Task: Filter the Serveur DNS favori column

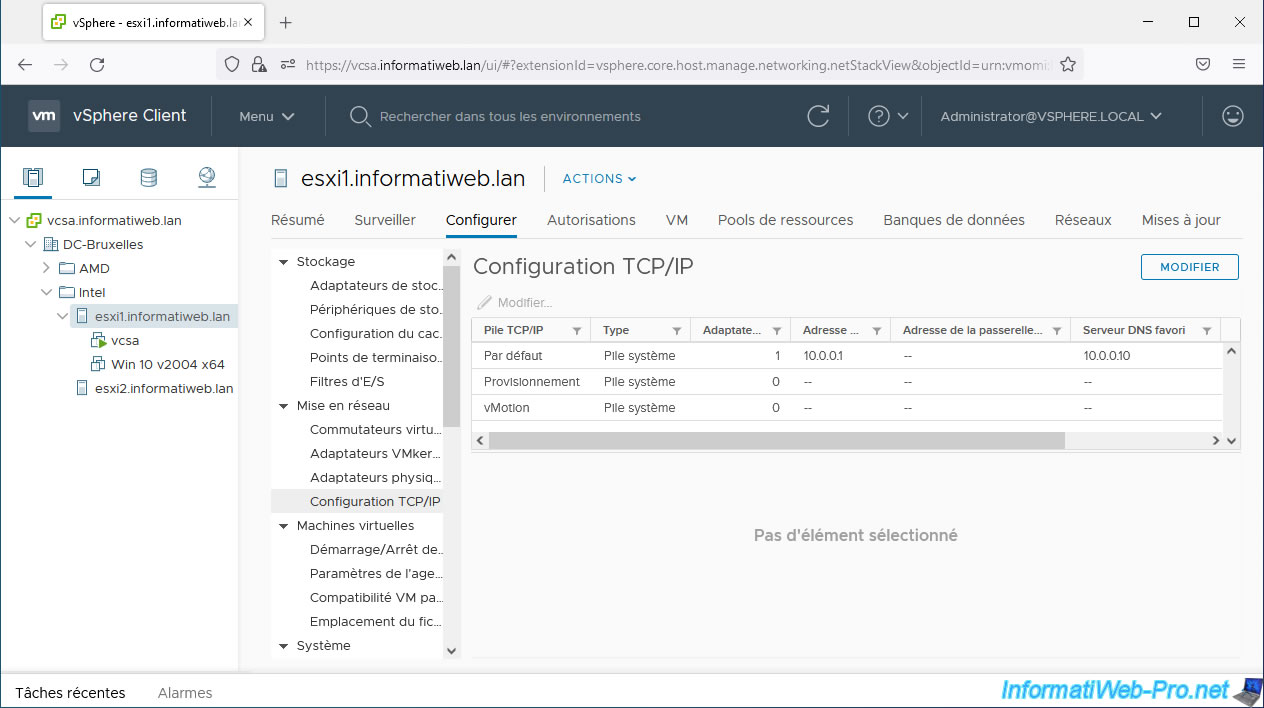Action: click(x=1206, y=330)
